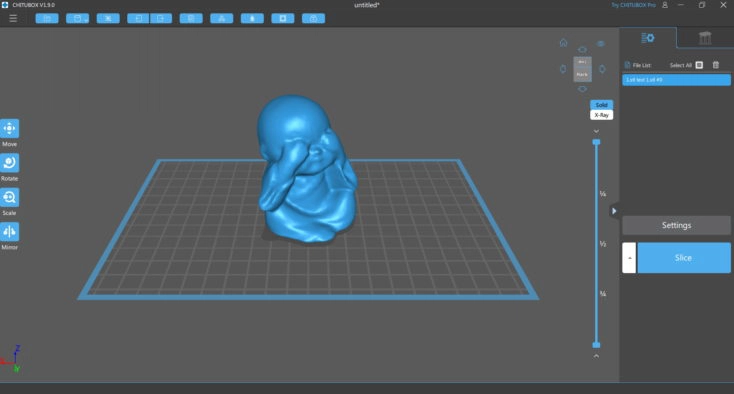The image size is (734, 394).
Task: Click the Undo toolbar icon
Action: tap(139, 18)
